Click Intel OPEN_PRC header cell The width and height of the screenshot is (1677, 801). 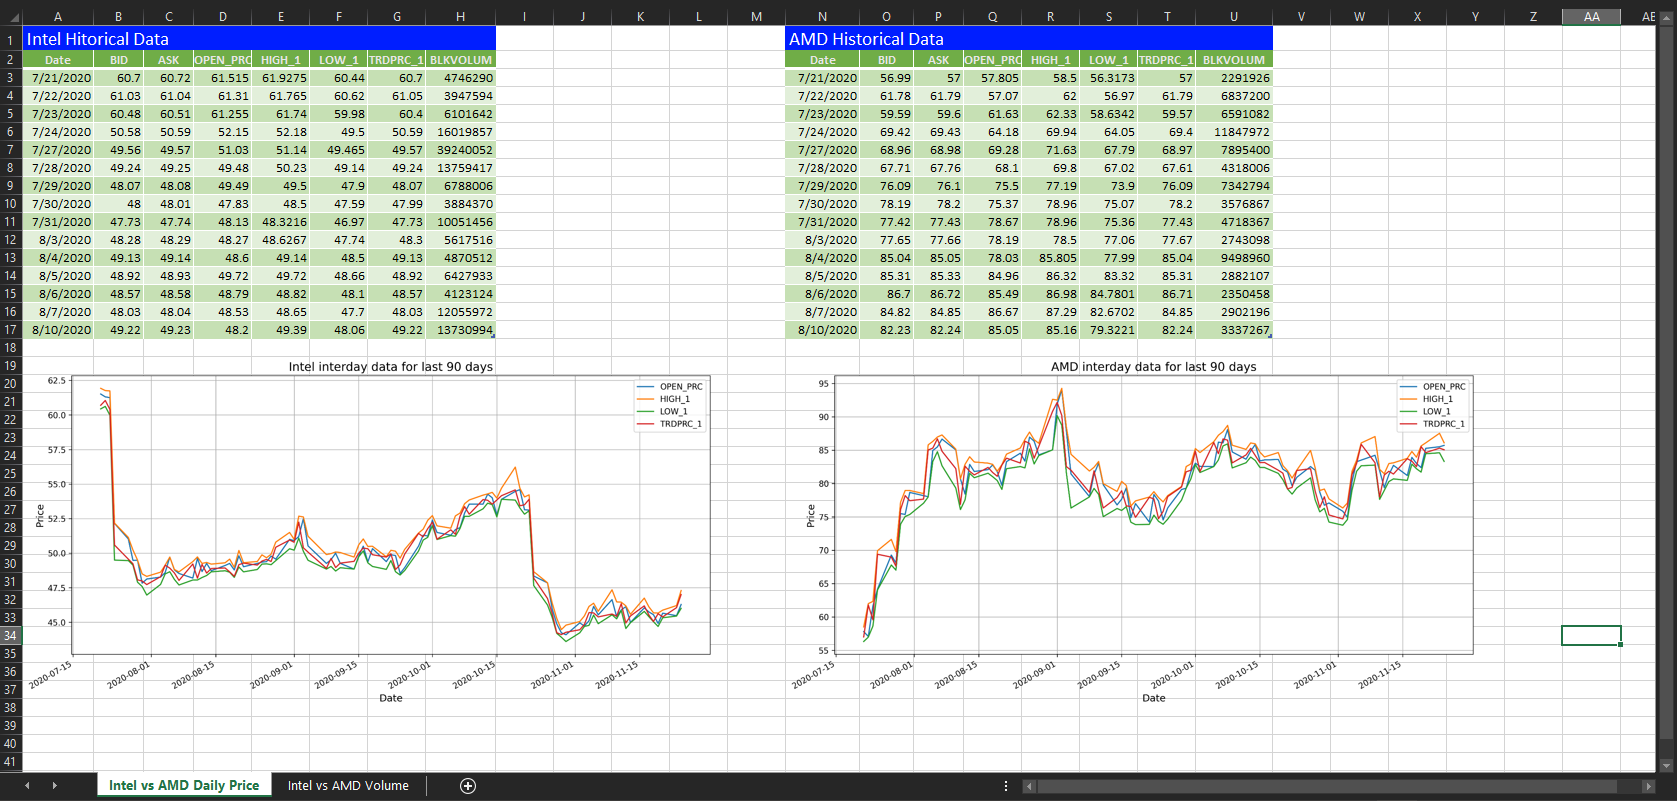[222, 60]
